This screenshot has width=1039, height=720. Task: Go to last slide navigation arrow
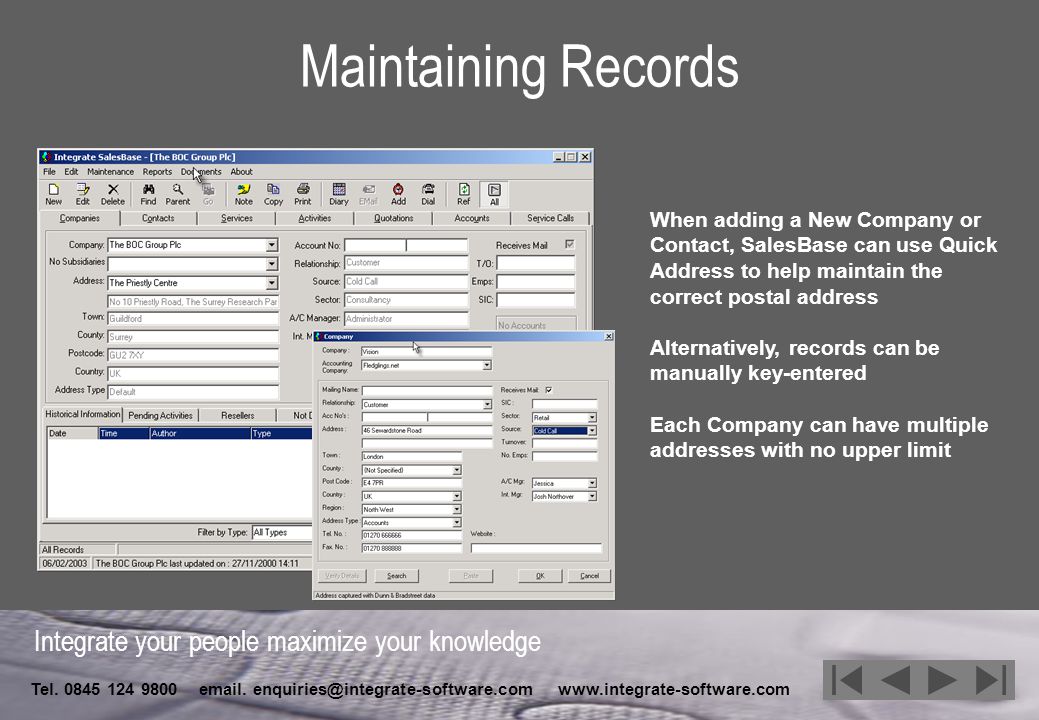(991, 680)
